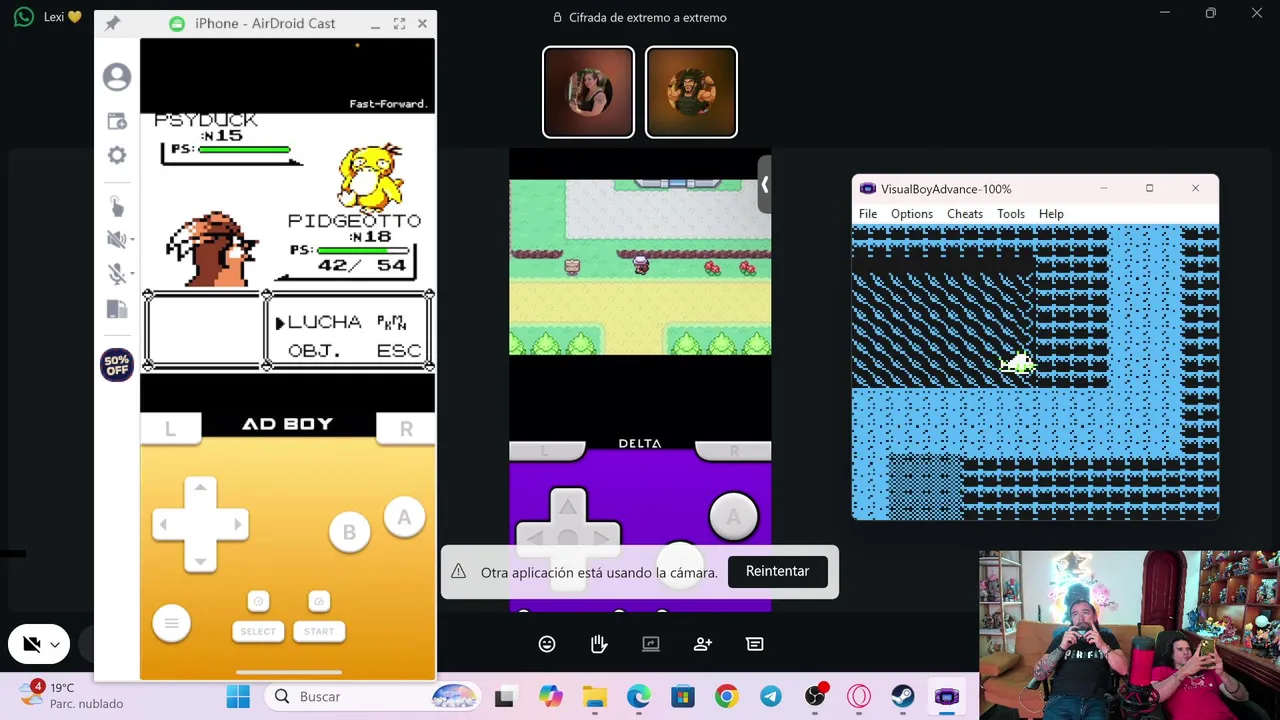Tap Delta emulator A button
The width and height of the screenshot is (1280, 720).
pyautogui.click(x=733, y=516)
